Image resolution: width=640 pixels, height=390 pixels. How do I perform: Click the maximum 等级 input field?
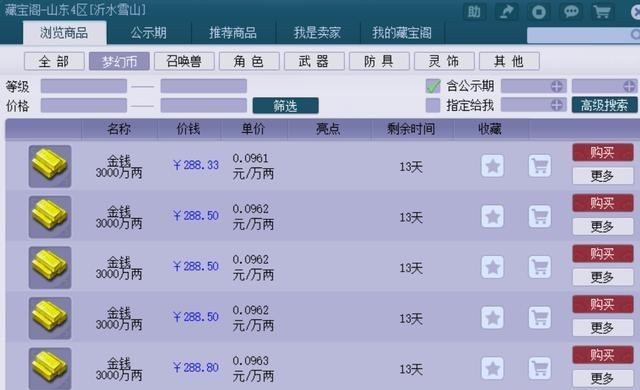coord(204,86)
